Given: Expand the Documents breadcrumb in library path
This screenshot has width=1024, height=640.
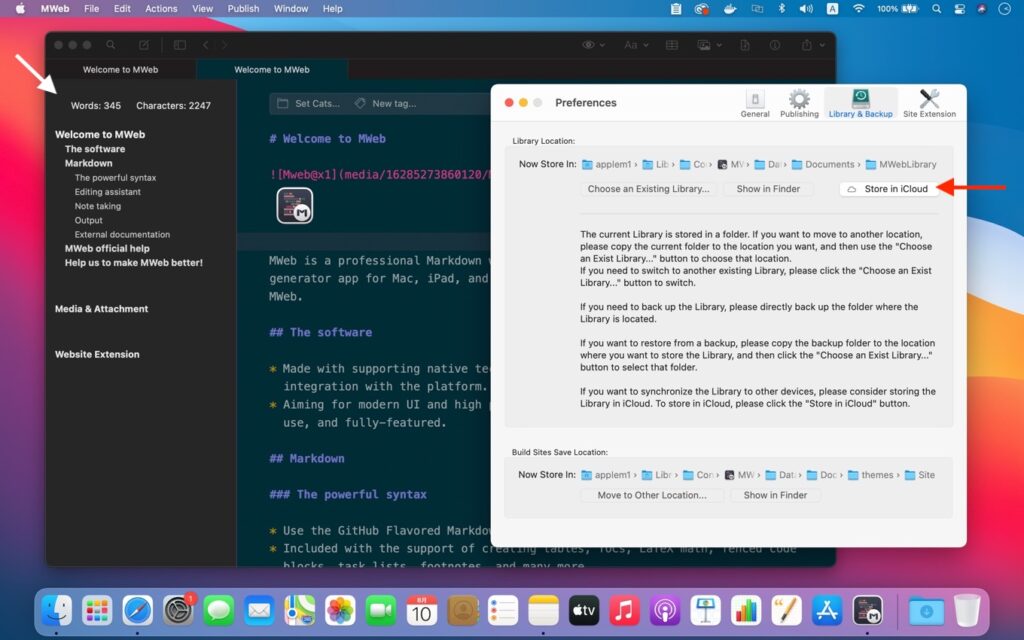Looking at the screenshot, I should 832,164.
